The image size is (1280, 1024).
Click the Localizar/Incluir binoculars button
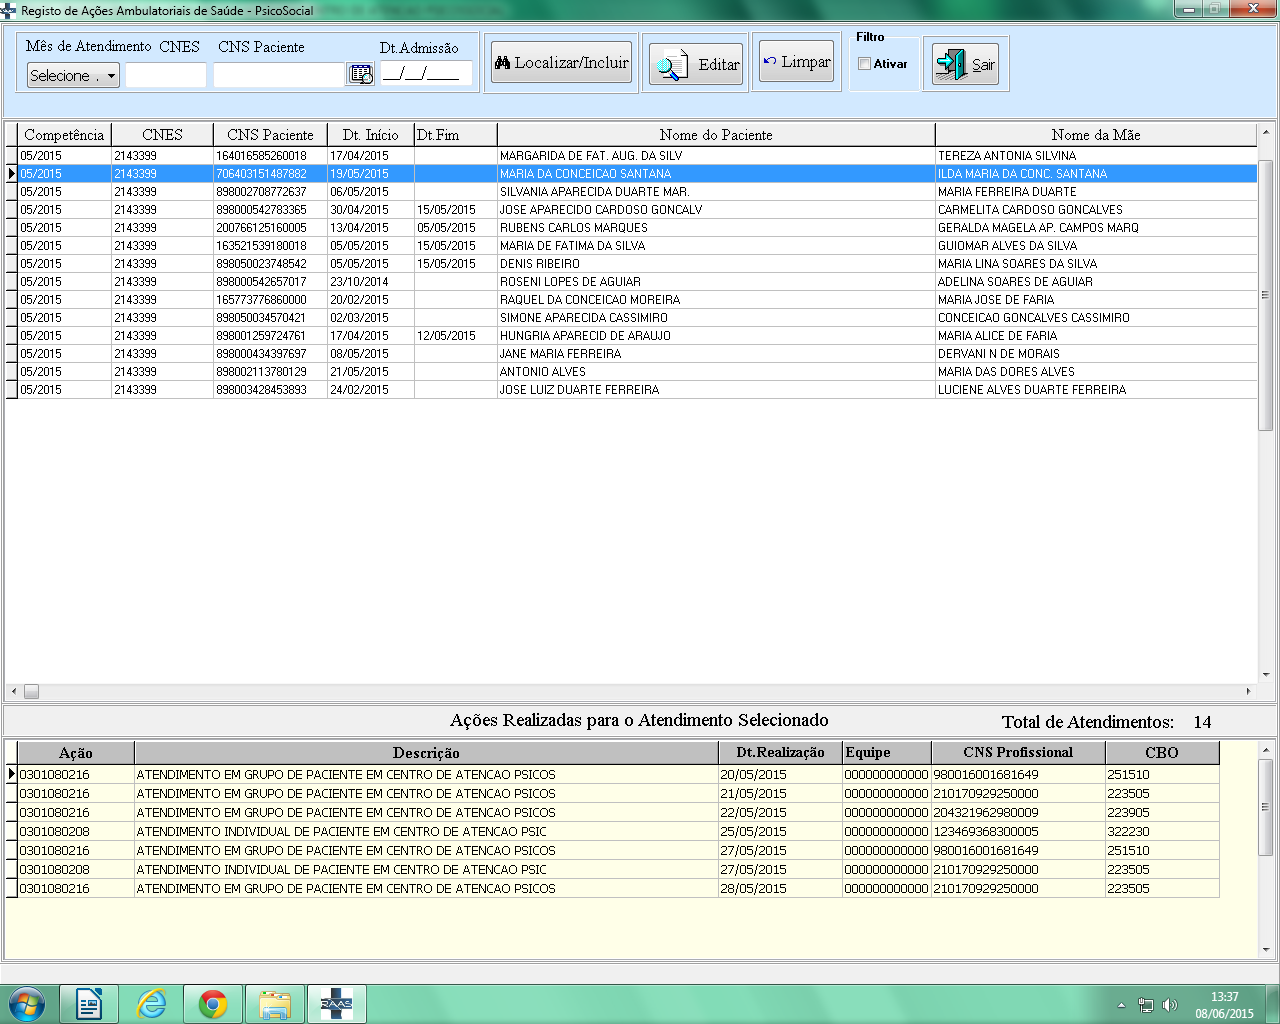pyautogui.click(x=561, y=63)
